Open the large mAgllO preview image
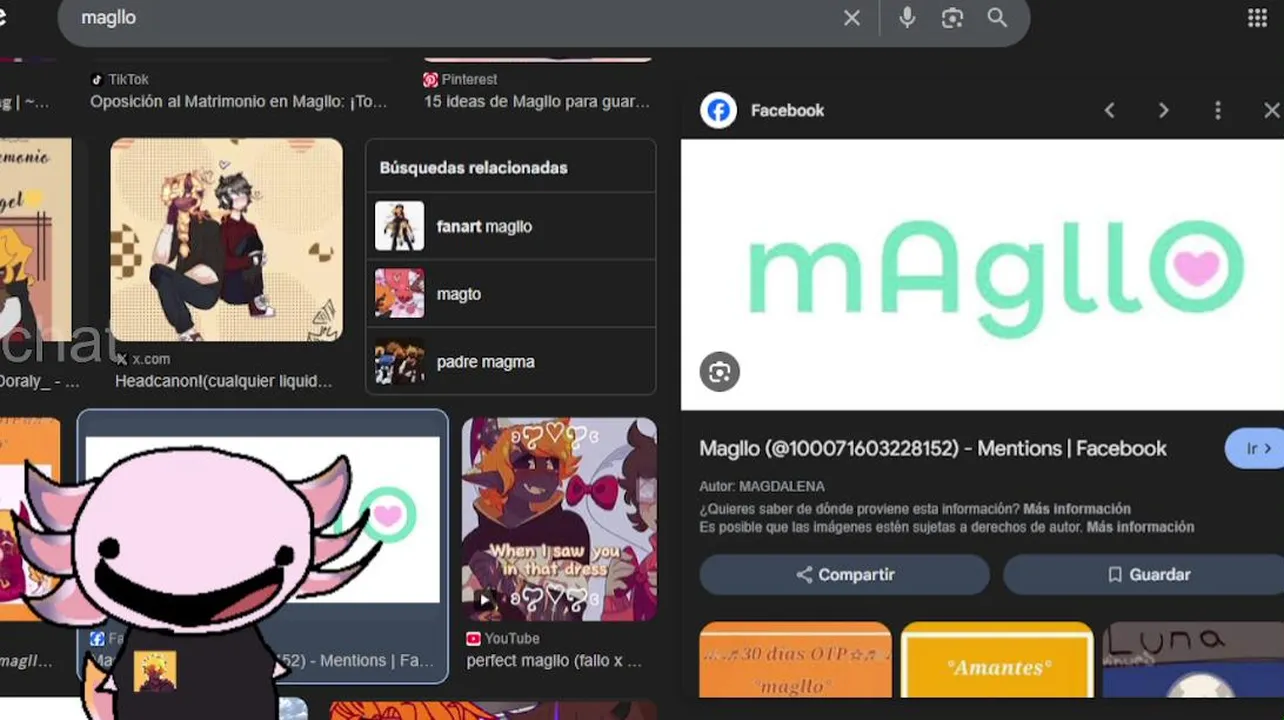Viewport: 1284px width, 720px height. click(982, 274)
